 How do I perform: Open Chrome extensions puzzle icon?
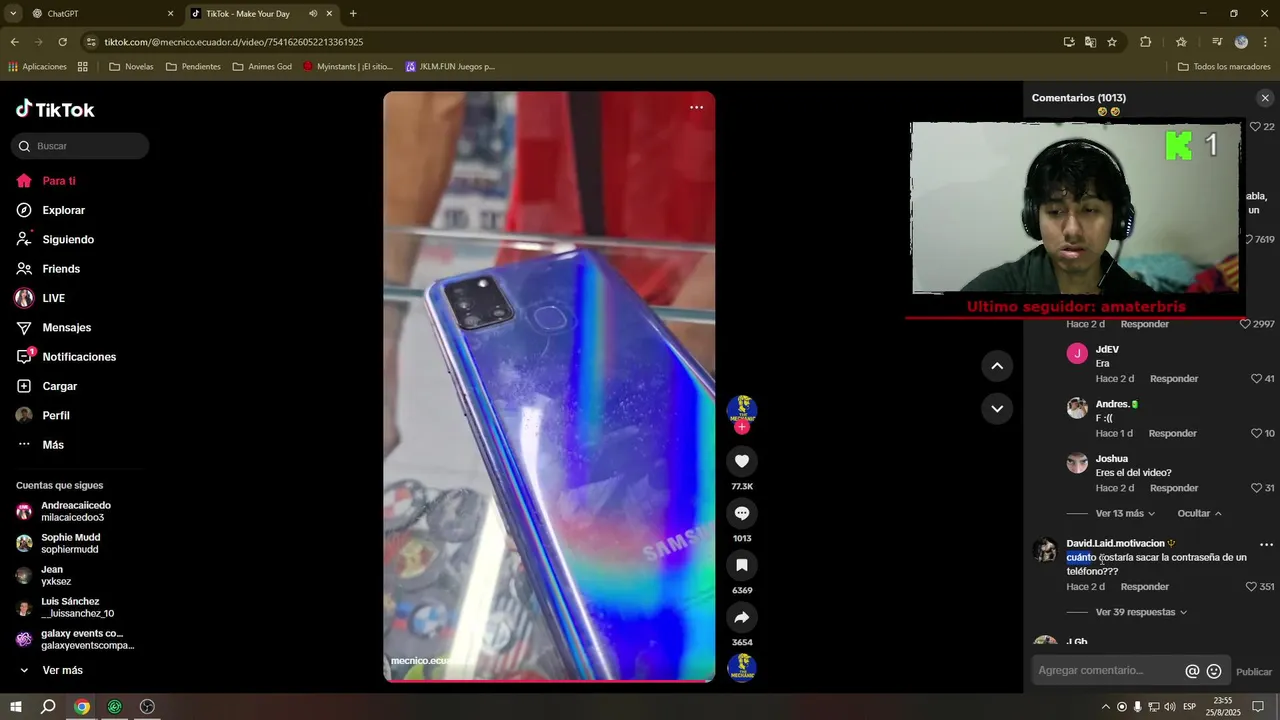[x=1146, y=42]
